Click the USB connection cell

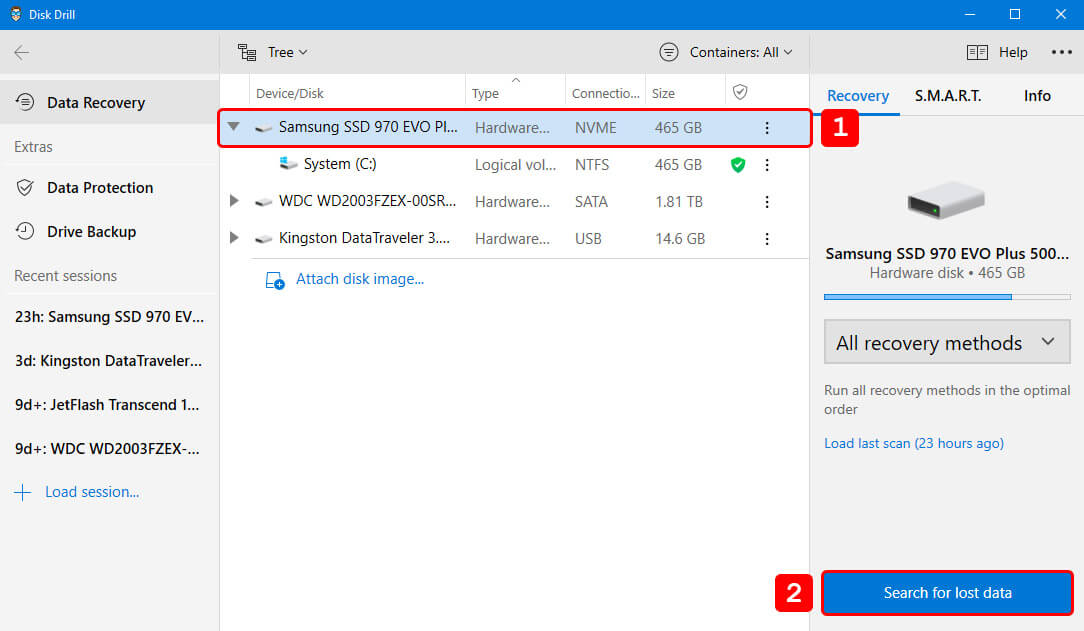tap(588, 238)
